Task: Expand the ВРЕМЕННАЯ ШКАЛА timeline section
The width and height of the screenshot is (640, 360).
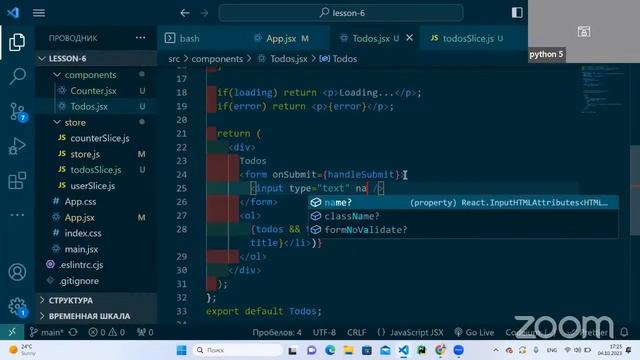Action: click(x=96, y=316)
